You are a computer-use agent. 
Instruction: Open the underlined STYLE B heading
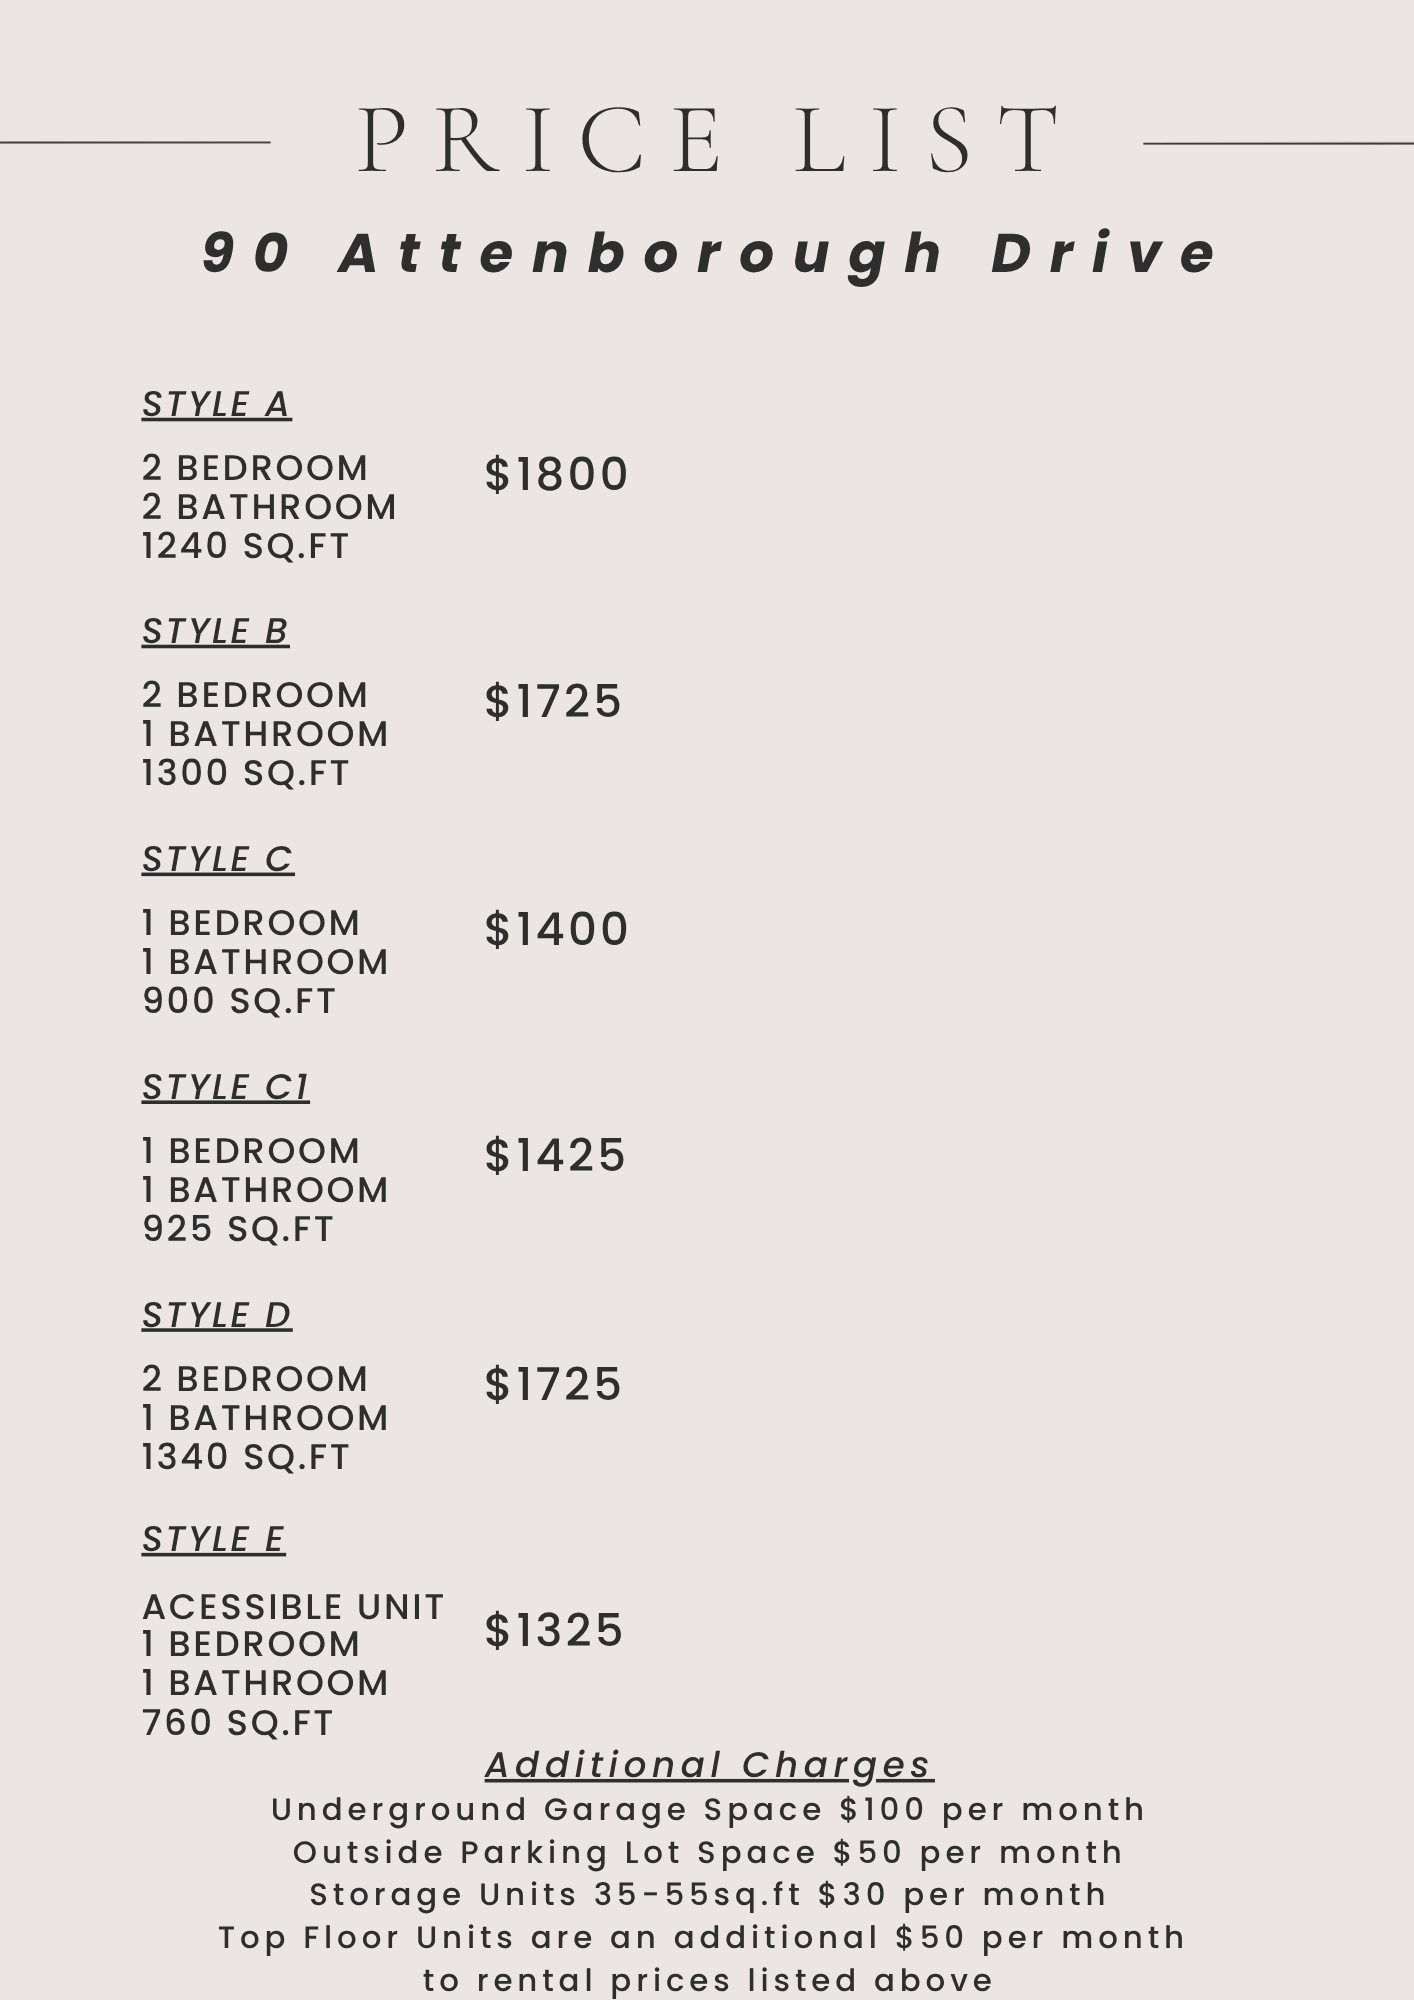pos(215,632)
